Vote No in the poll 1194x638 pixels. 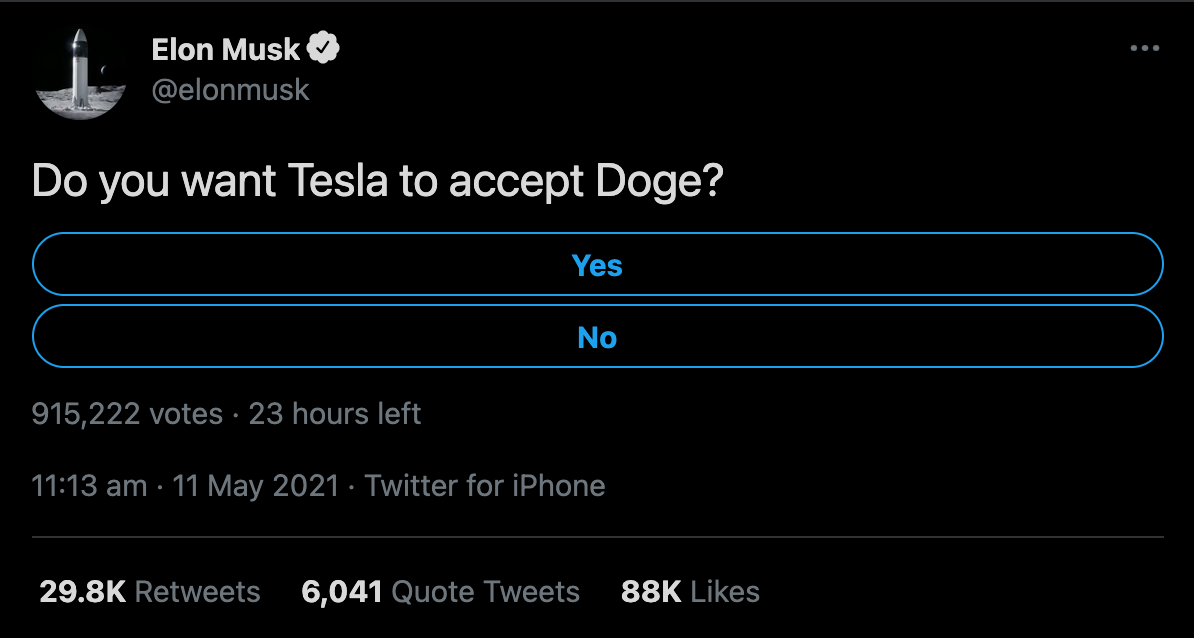click(597, 338)
